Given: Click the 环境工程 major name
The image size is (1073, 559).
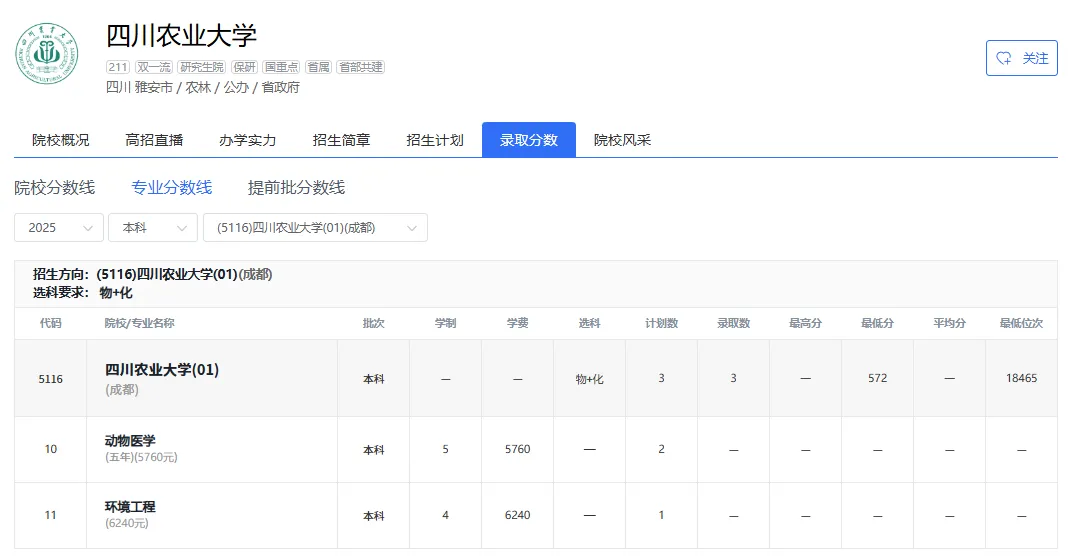Looking at the screenshot, I should [130, 507].
